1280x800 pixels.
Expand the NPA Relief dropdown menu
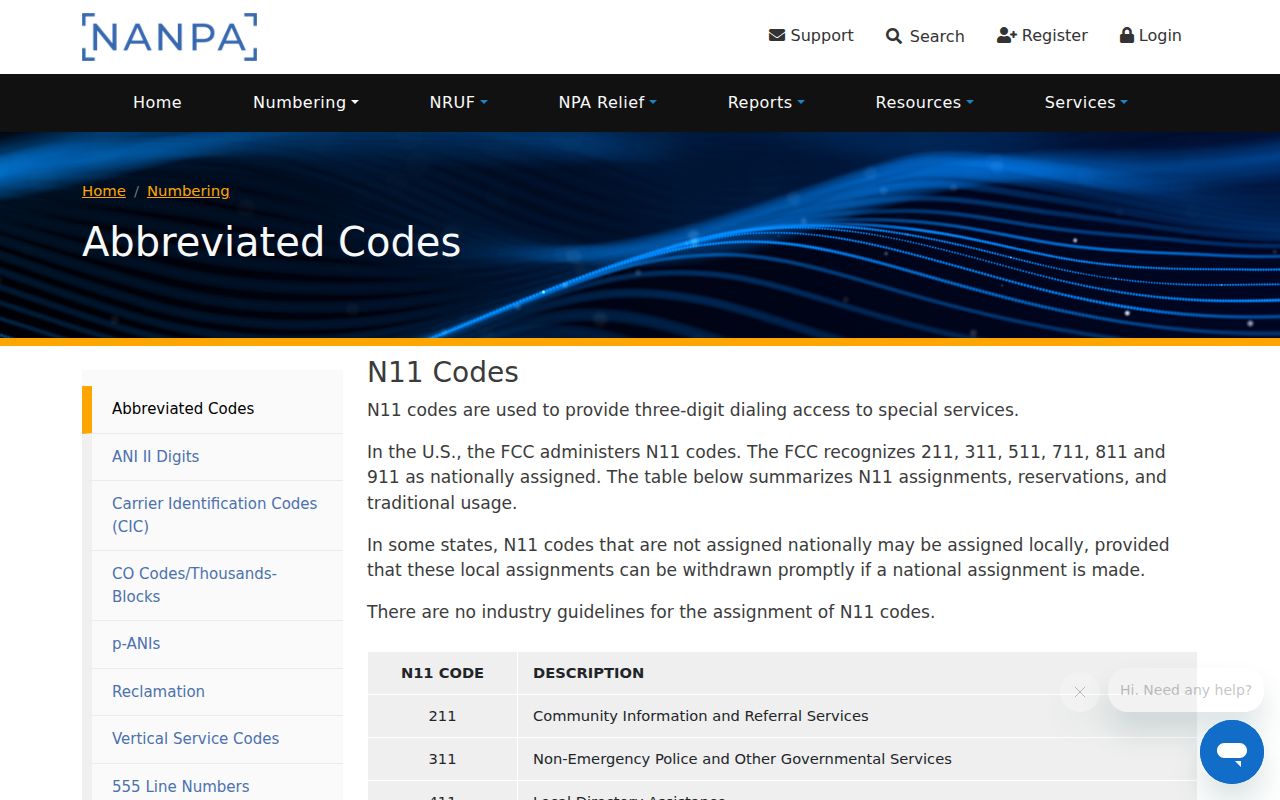click(608, 102)
